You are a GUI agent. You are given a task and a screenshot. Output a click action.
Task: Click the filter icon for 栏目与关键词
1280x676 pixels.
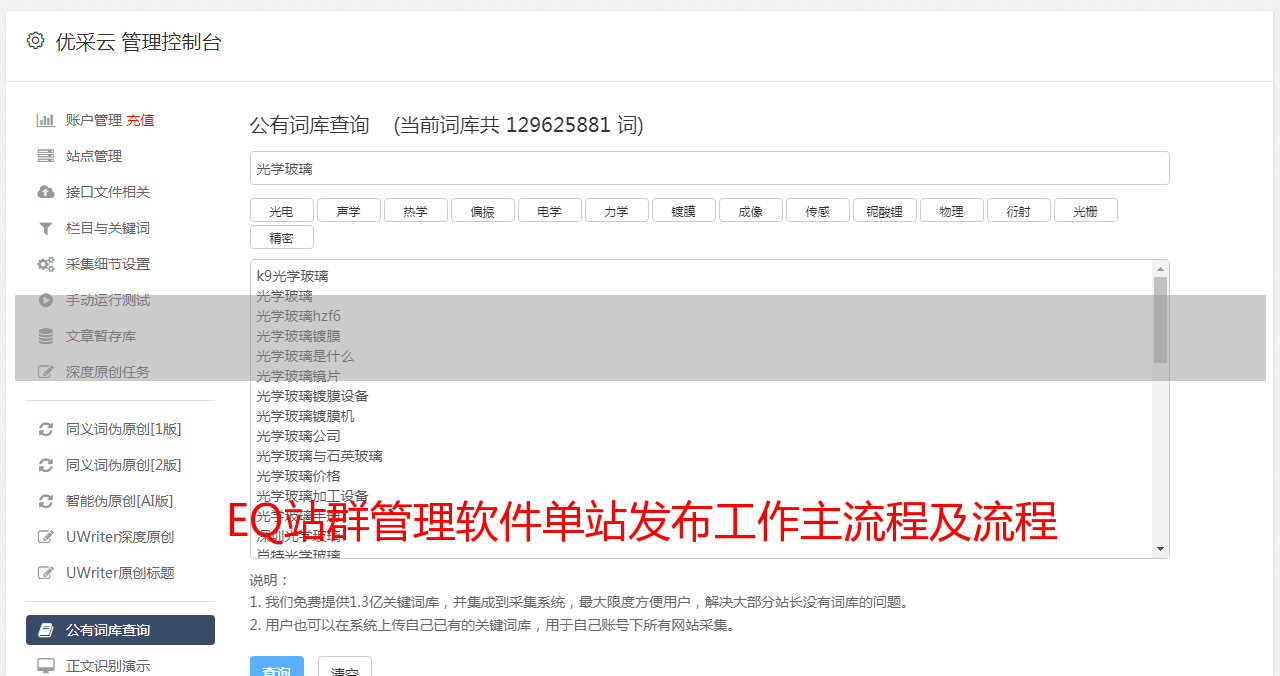[45, 228]
